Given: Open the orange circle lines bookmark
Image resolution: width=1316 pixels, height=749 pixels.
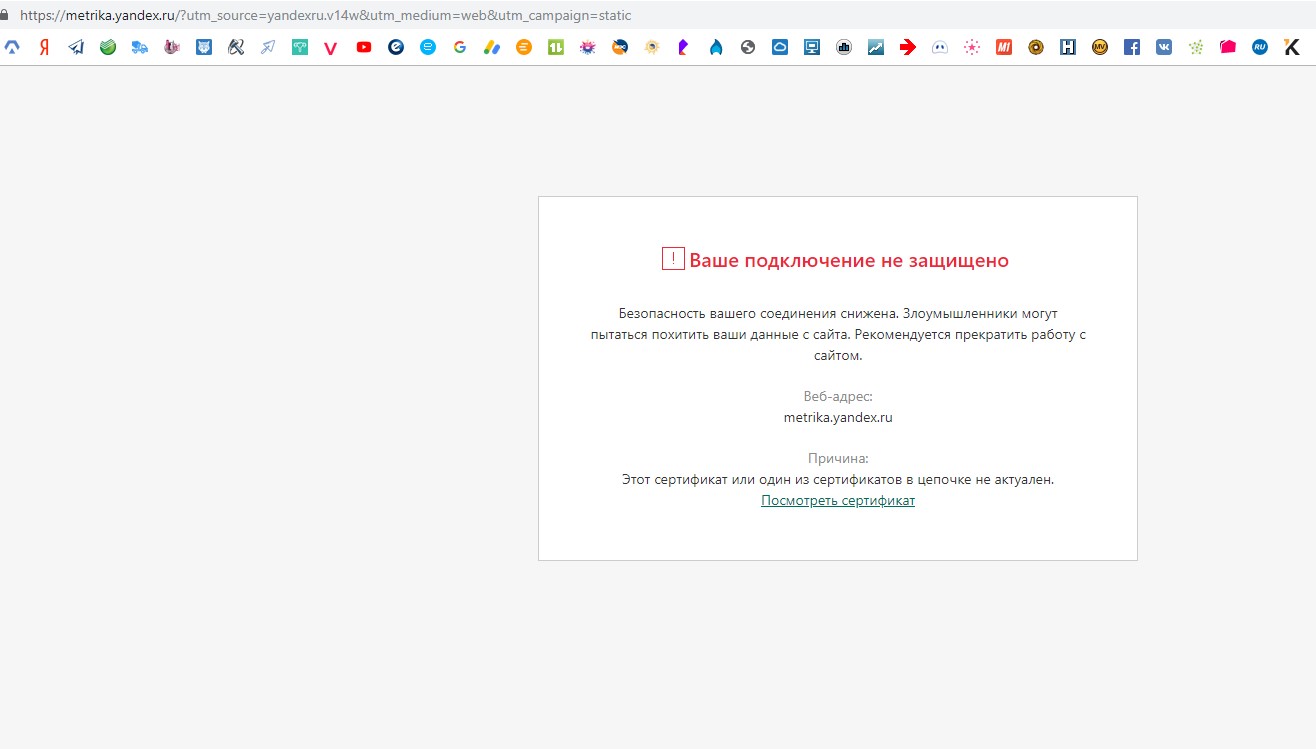Looking at the screenshot, I should (524, 47).
